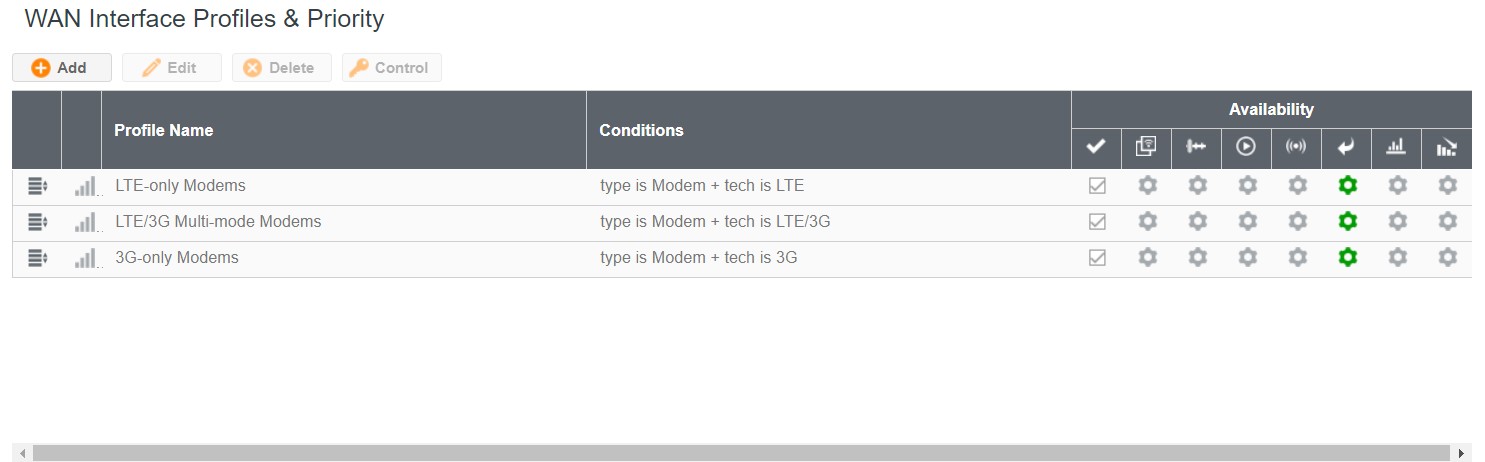1485x462 pixels.
Task: Click the horizontal scrollbar right arrow
Action: point(1464,453)
